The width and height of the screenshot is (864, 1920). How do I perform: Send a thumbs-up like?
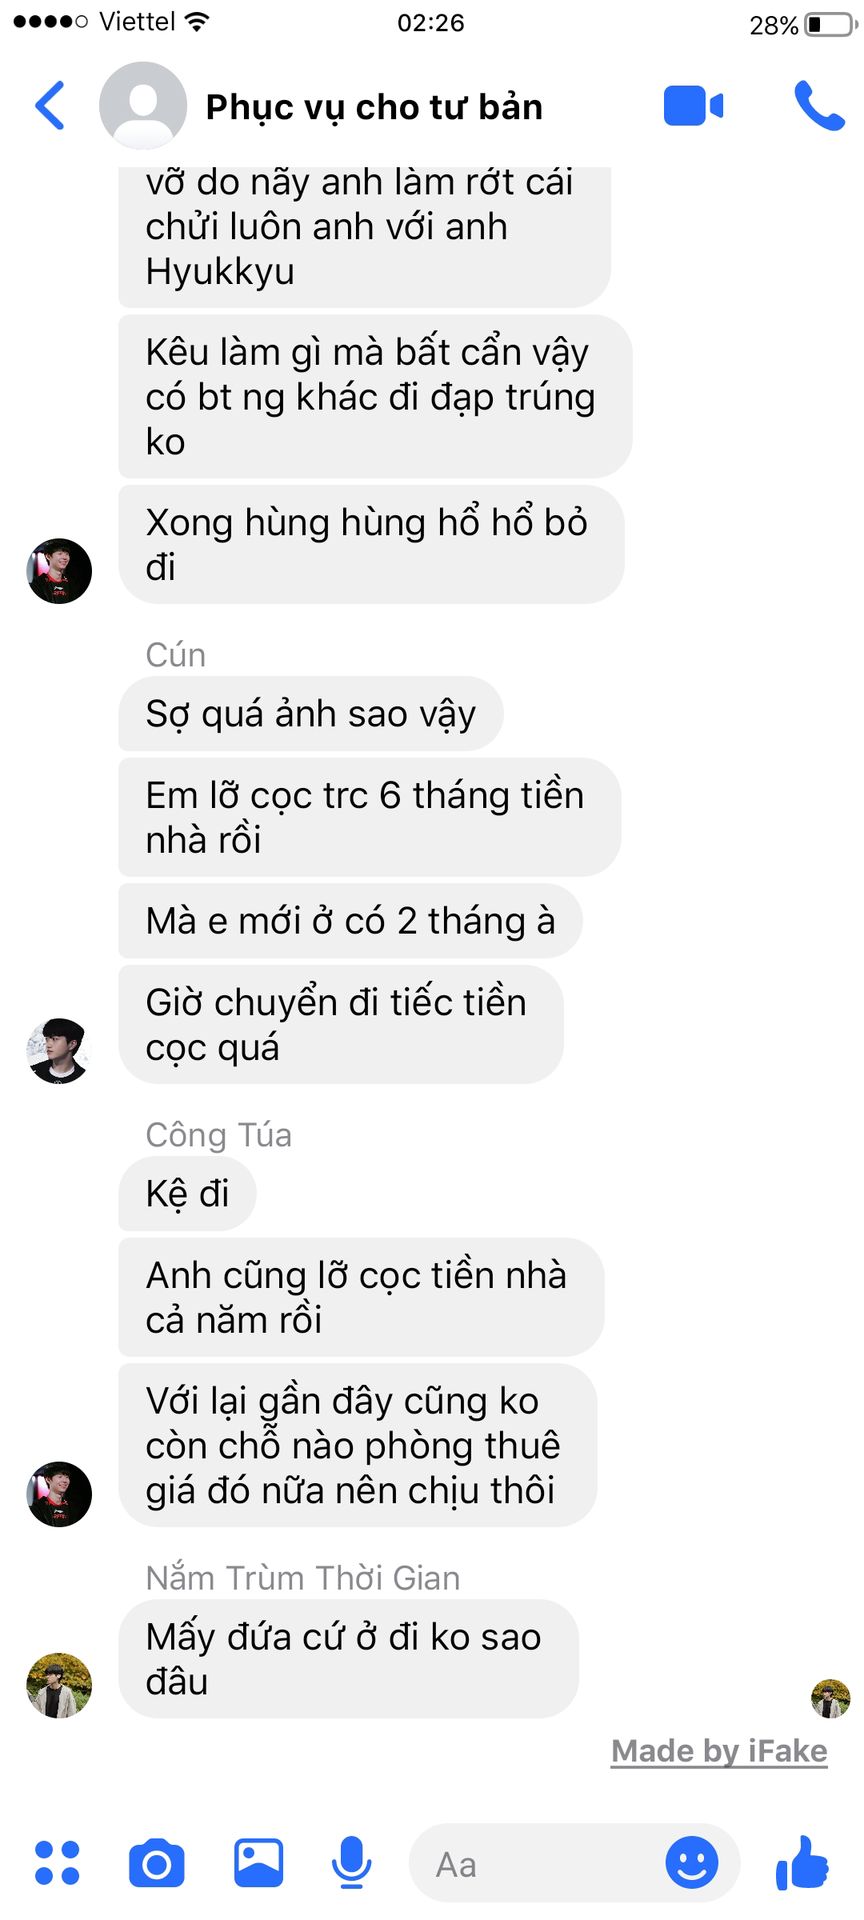pyautogui.click(x=802, y=1863)
